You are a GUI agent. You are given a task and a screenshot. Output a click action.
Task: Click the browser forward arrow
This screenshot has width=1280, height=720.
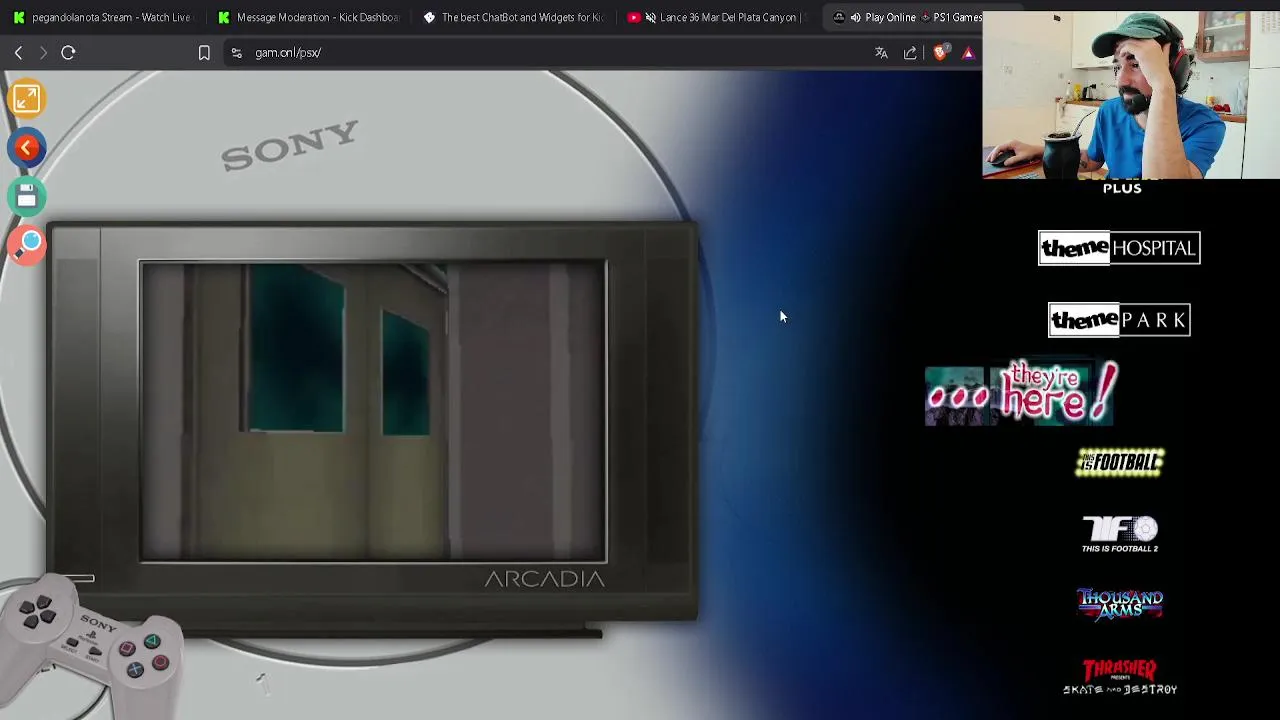(x=43, y=52)
